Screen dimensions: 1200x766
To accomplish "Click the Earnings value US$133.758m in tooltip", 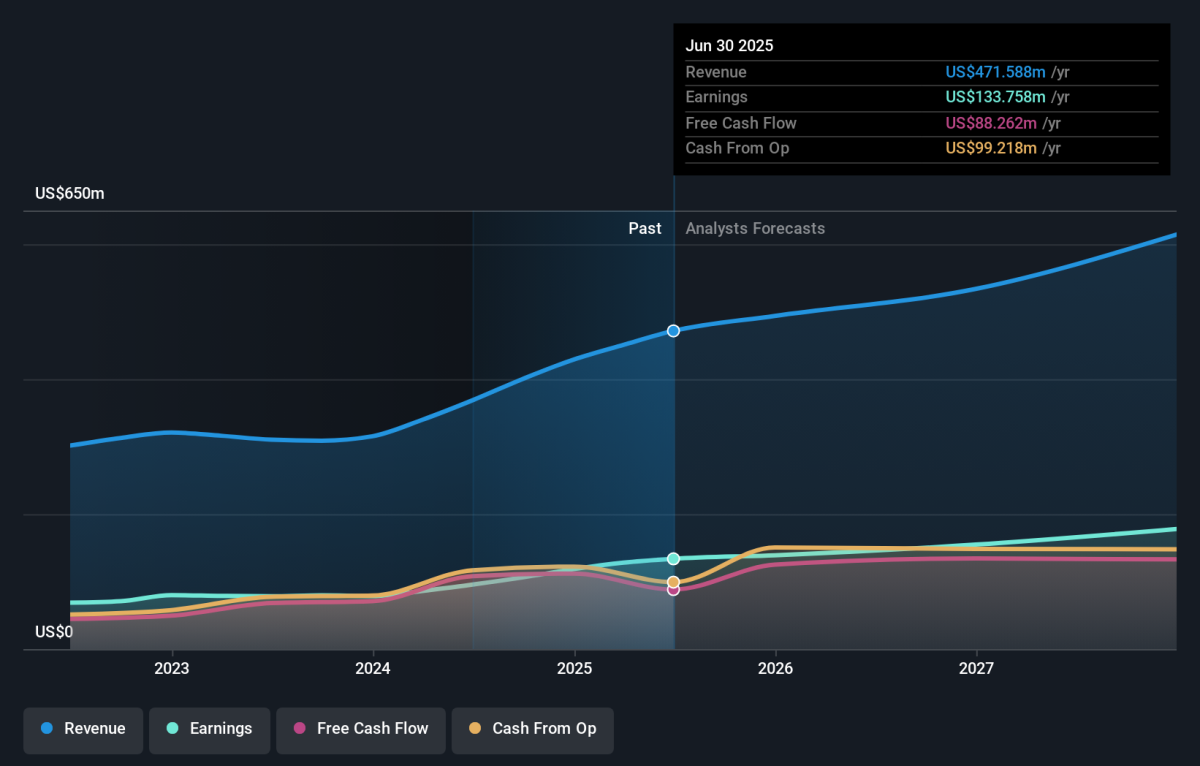I will coord(995,97).
